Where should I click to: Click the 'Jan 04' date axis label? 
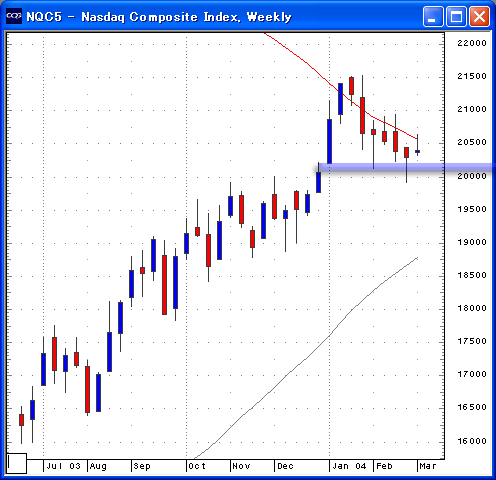(x=349, y=466)
